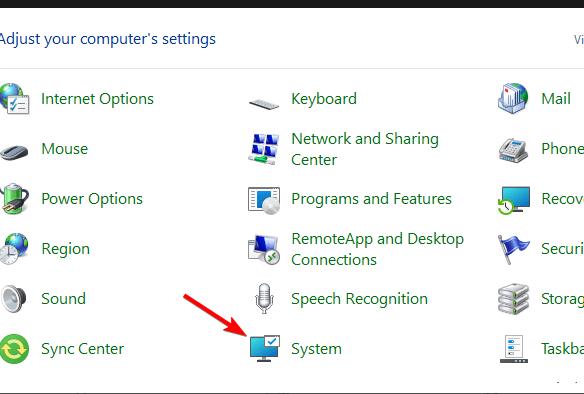Click the Programs and Features icon
This screenshot has height=394, width=584.
264,200
